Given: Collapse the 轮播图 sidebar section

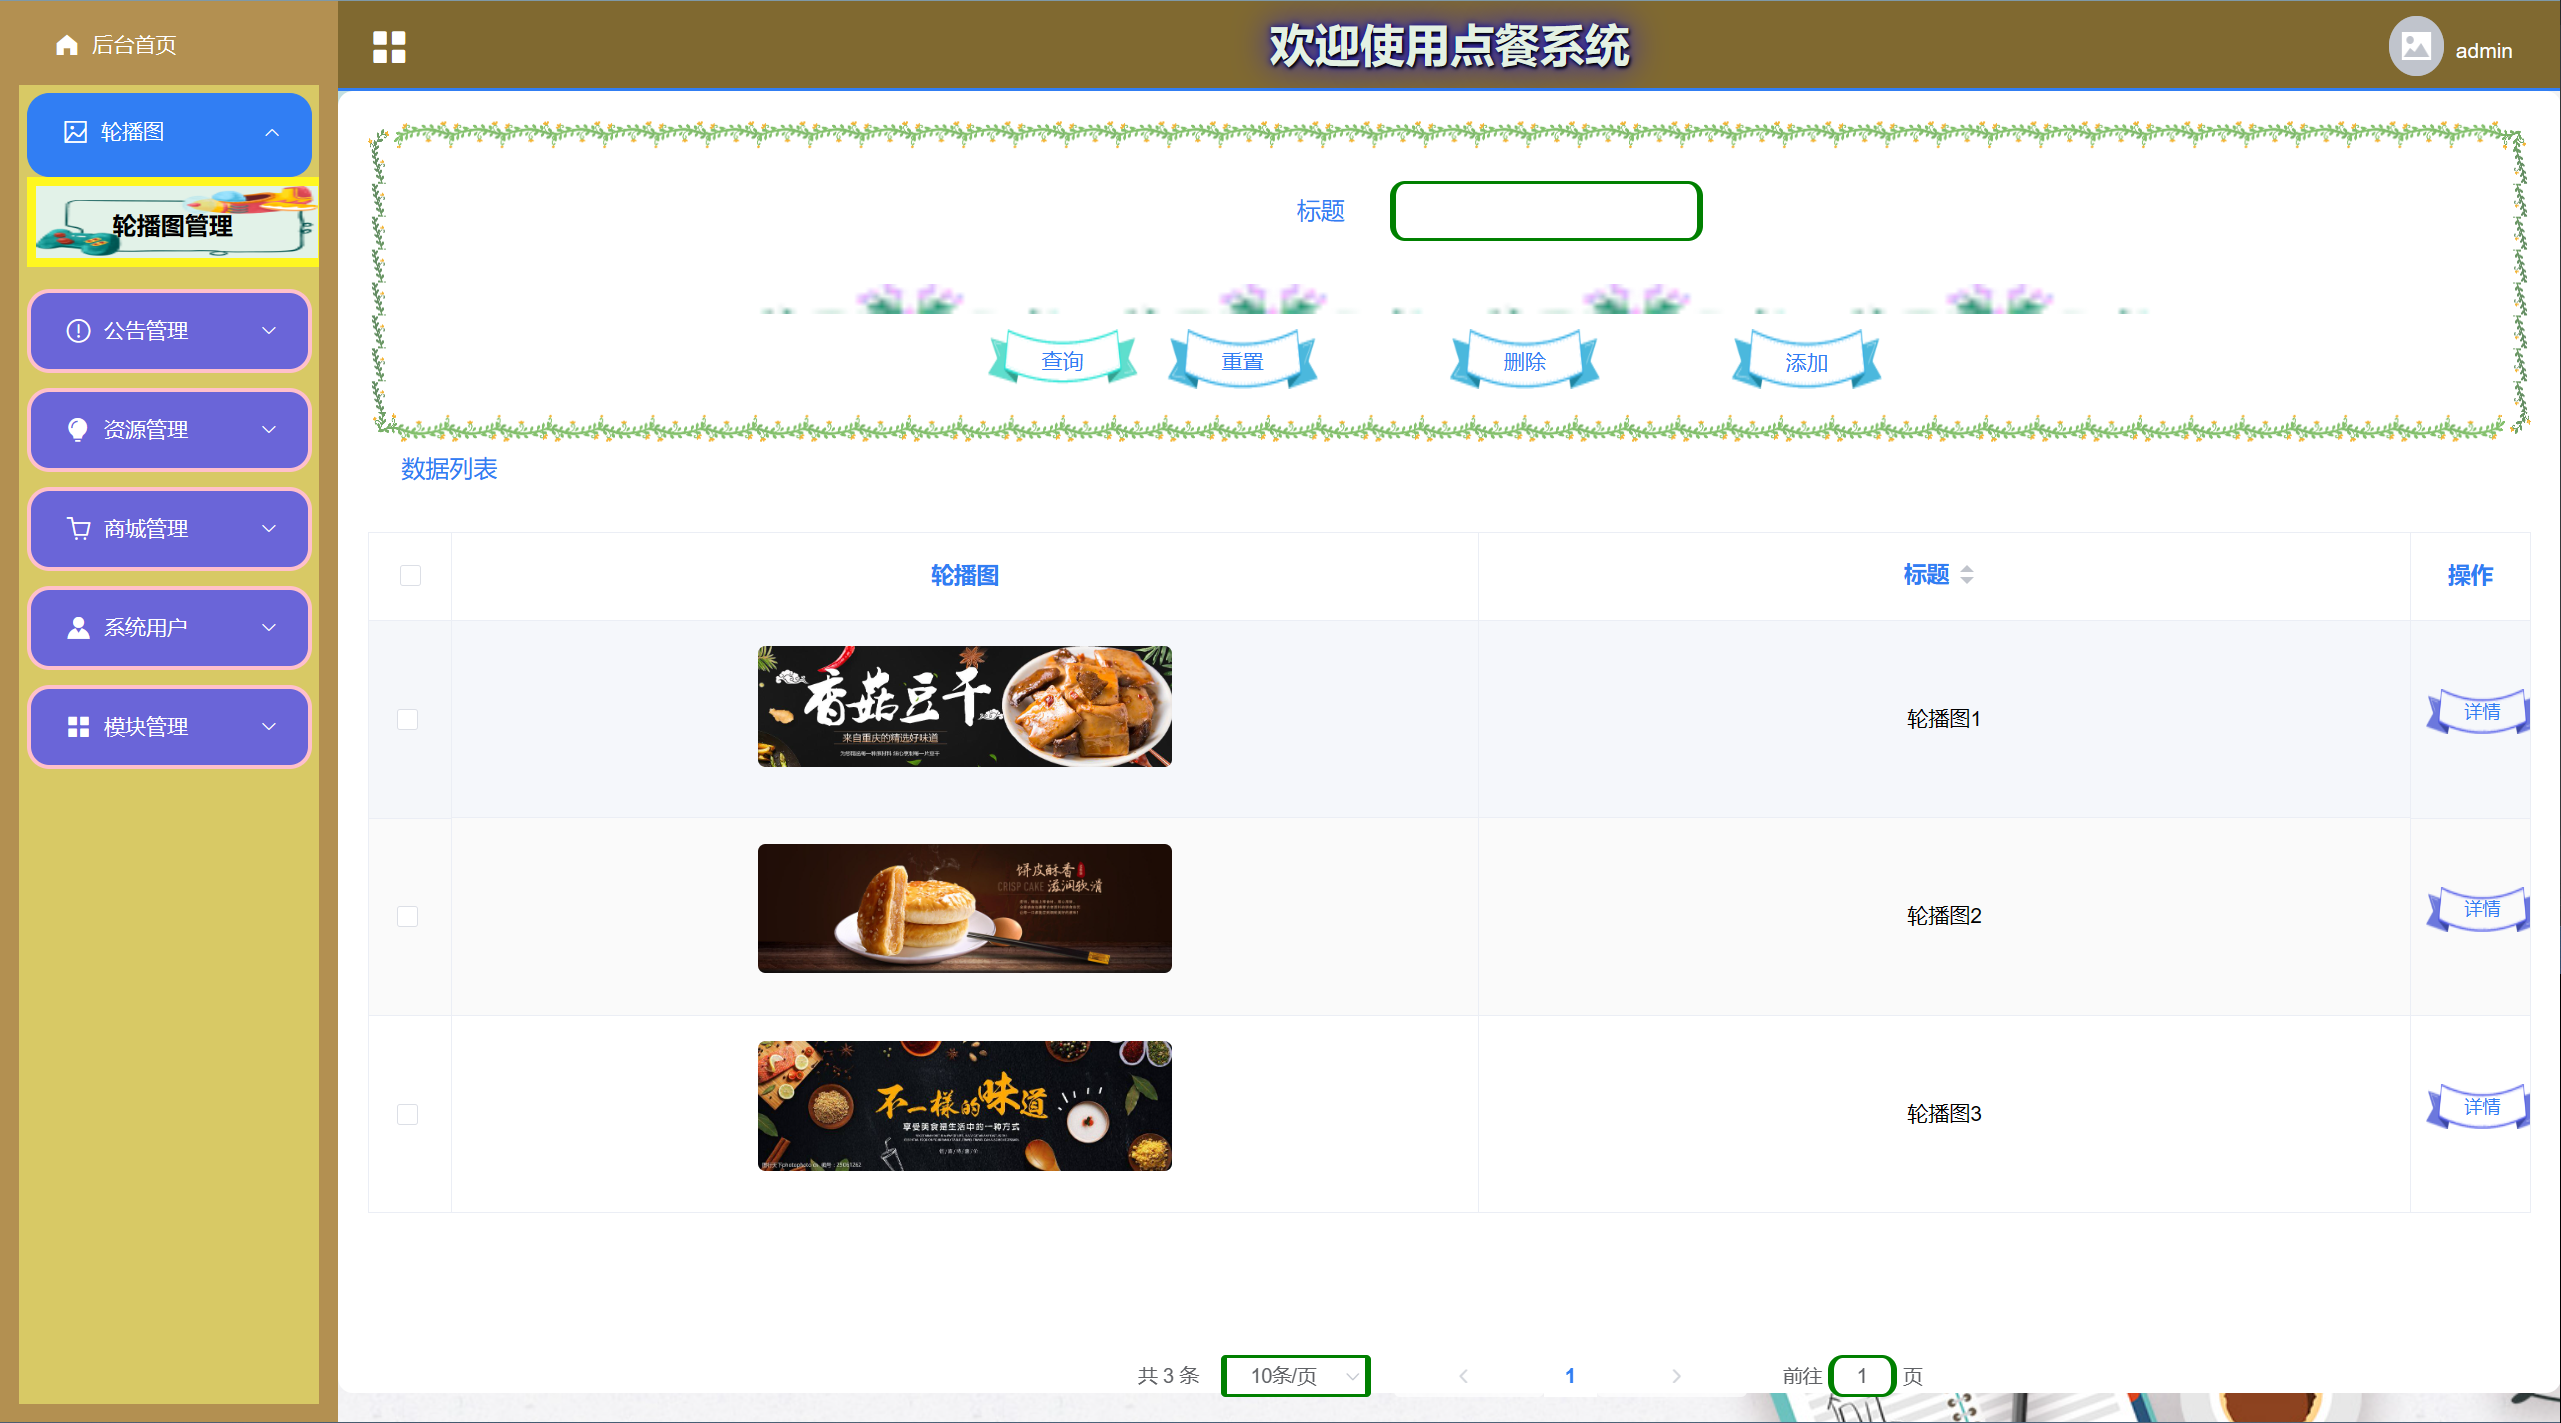Looking at the screenshot, I should (x=272, y=131).
